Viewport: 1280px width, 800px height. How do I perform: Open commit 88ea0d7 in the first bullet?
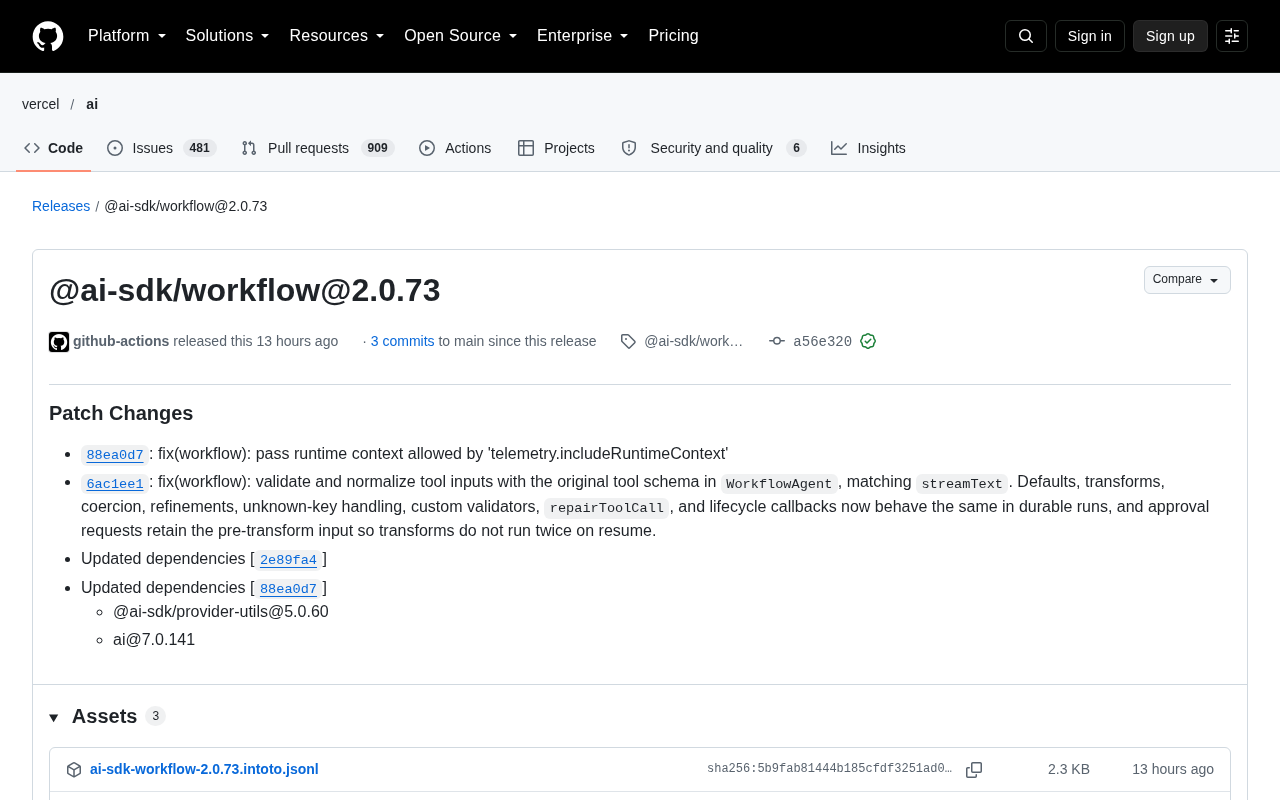pos(115,455)
